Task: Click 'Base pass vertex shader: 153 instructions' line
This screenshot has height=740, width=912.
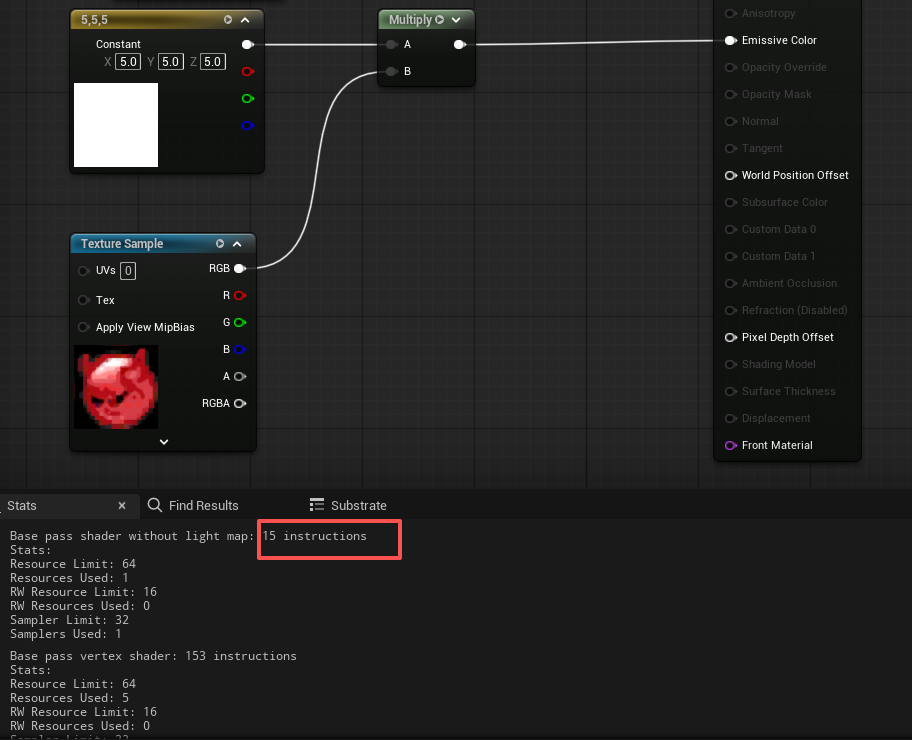Action: pyautogui.click(x=153, y=656)
